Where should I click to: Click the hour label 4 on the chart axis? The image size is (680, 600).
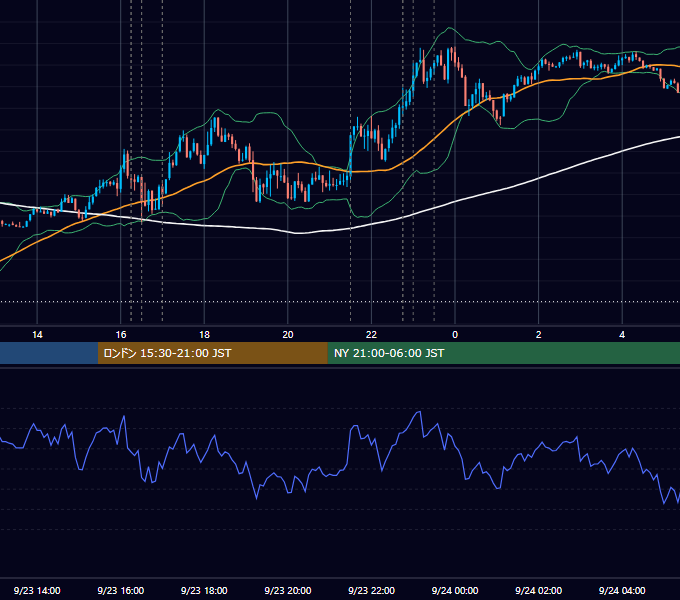[622, 334]
